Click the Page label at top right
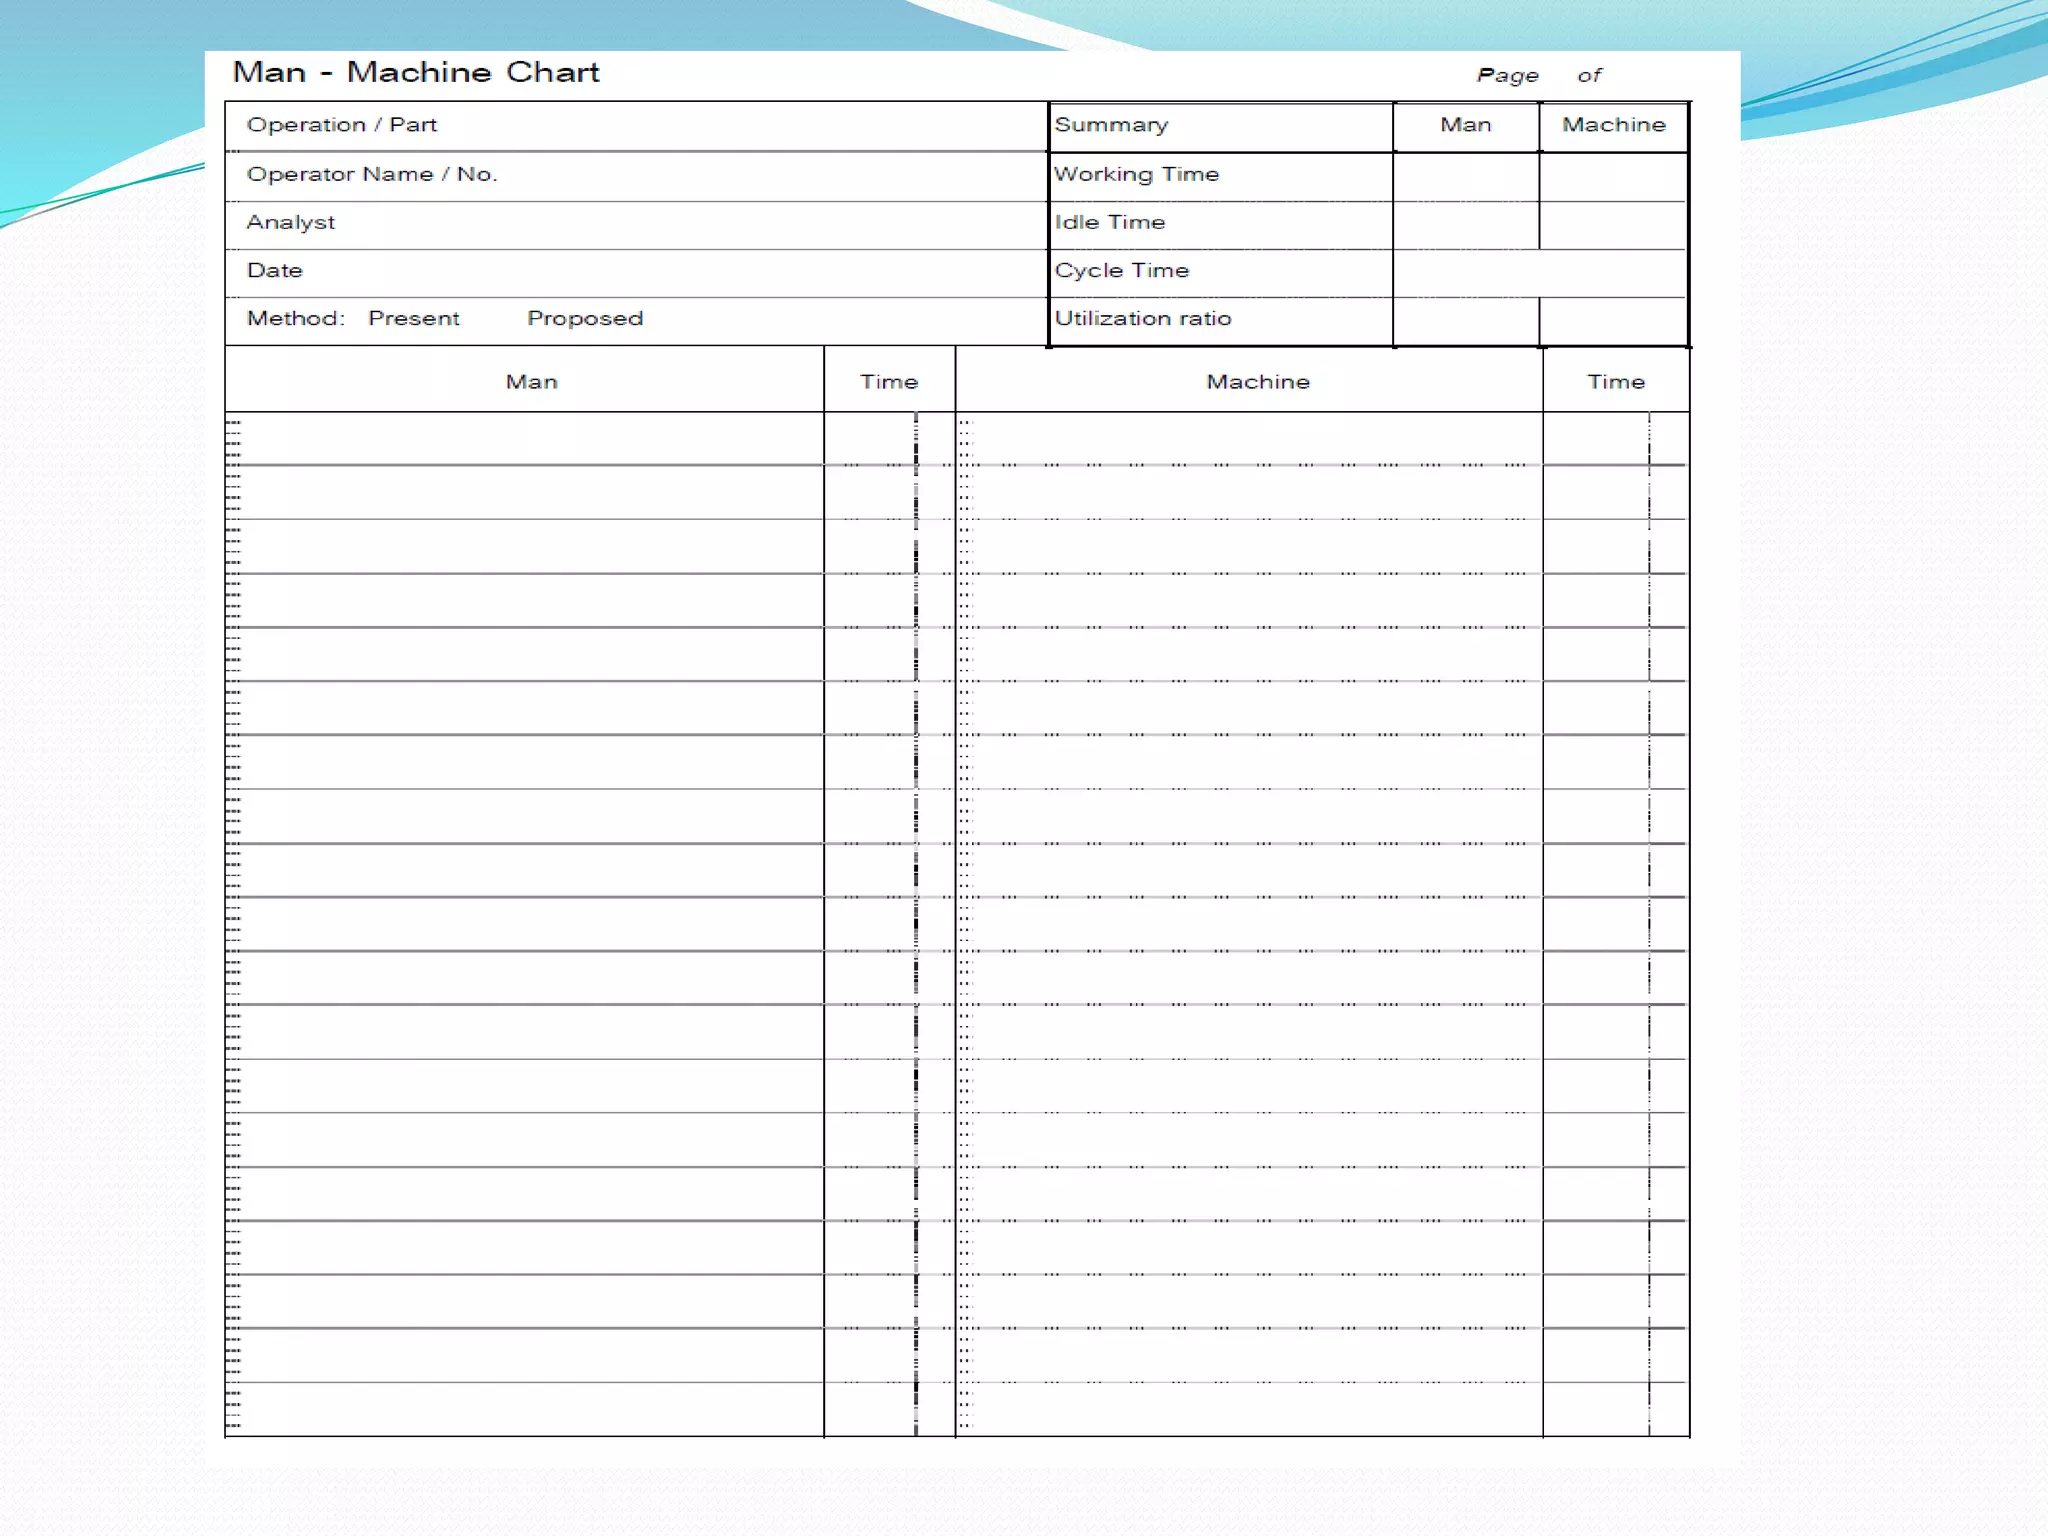Viewport: 2048px width, 1536px height. pyautogui.click(x=1507, y=76)
